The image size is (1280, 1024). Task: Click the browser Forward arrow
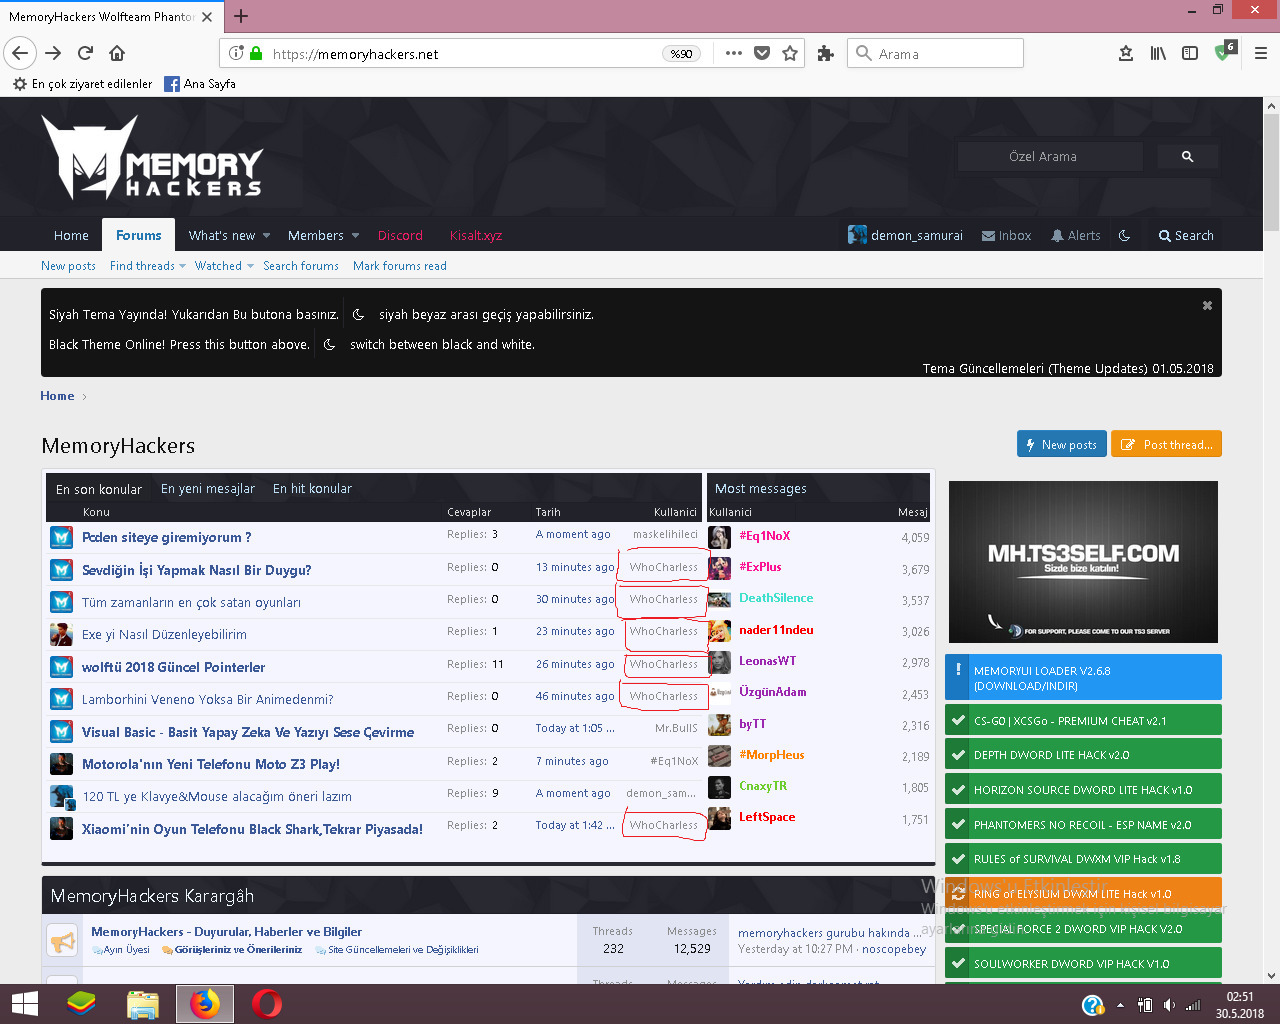[53, 53]
